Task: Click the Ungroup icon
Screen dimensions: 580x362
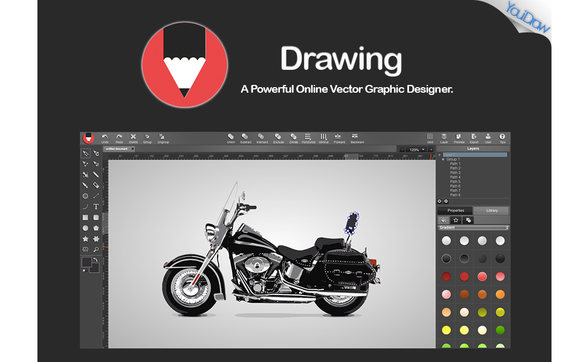Action: [x=162, y=137]
